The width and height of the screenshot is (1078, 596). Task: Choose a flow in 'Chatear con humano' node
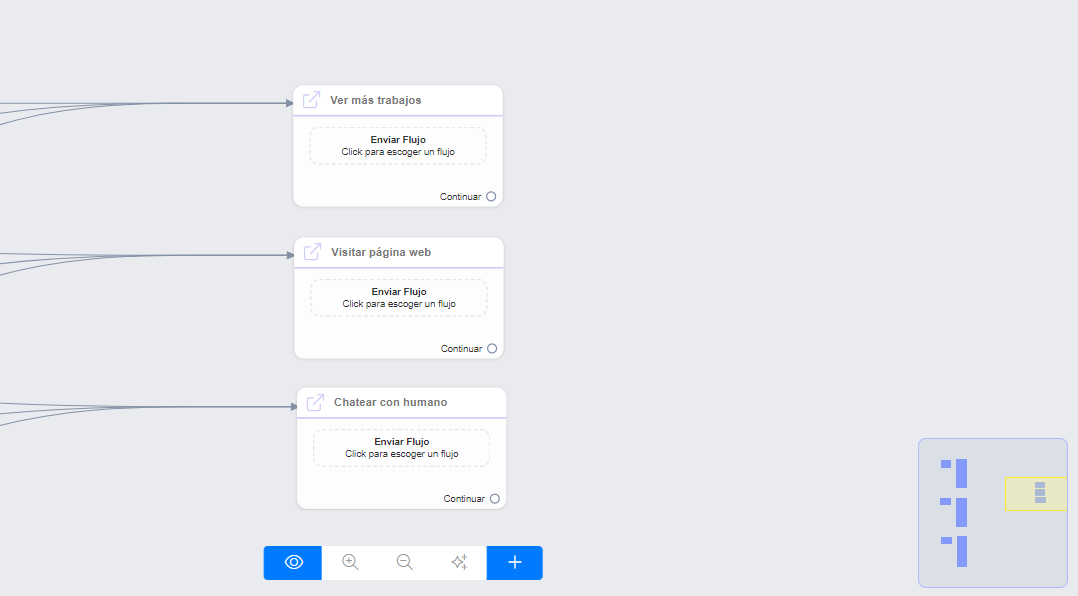point(402,448)
